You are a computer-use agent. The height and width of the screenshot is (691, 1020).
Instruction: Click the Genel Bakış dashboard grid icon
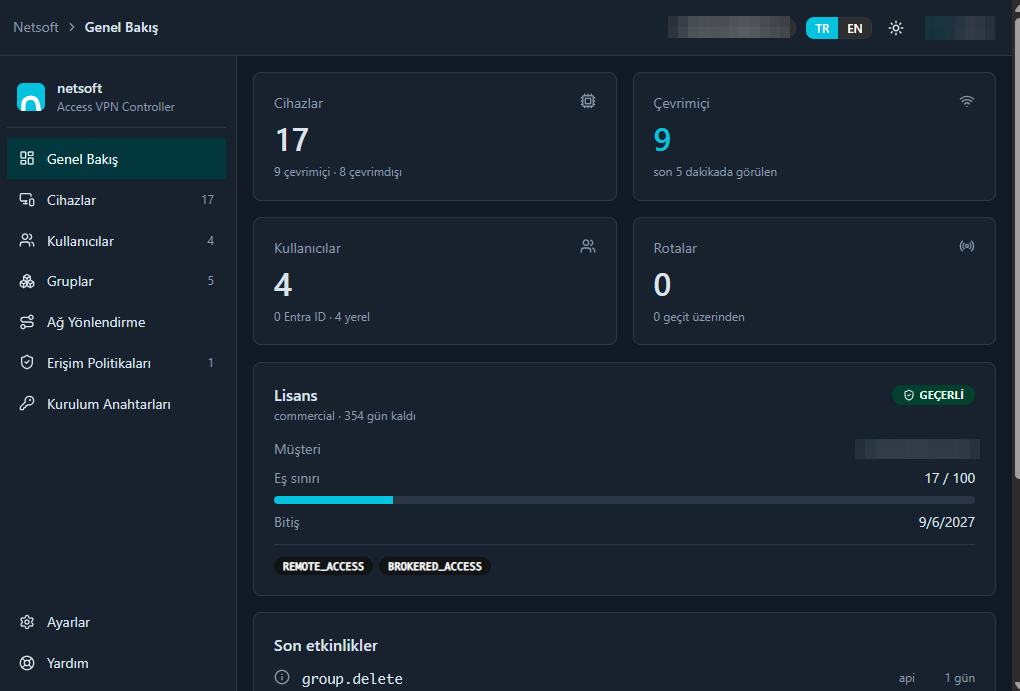pyautogui.click(x=27, y=158)
